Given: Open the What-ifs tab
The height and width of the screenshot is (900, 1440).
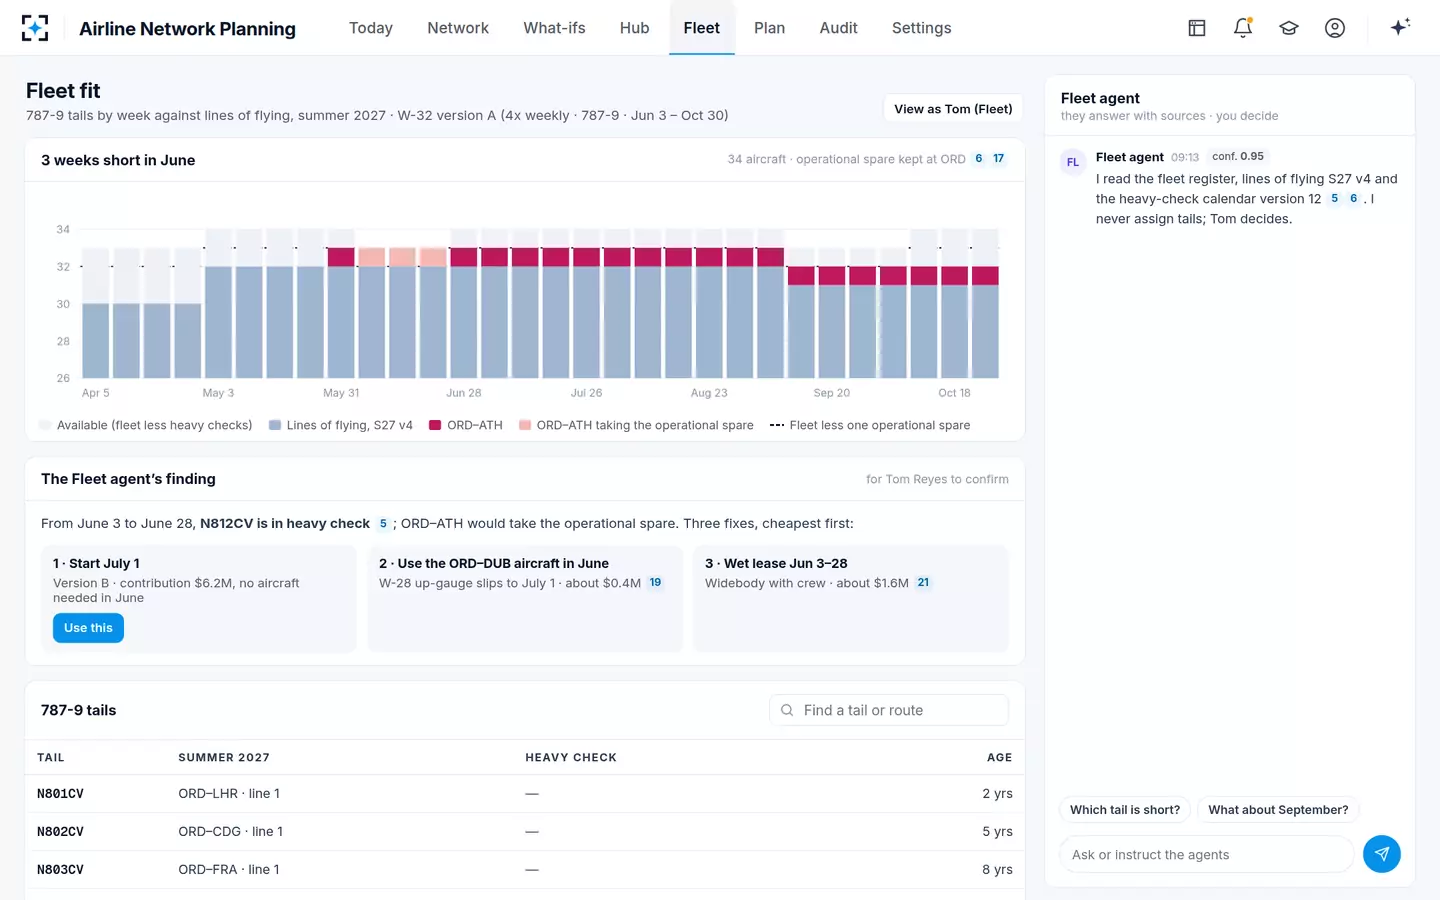Looking at the screenshot, I should click(x=554, y=28).
